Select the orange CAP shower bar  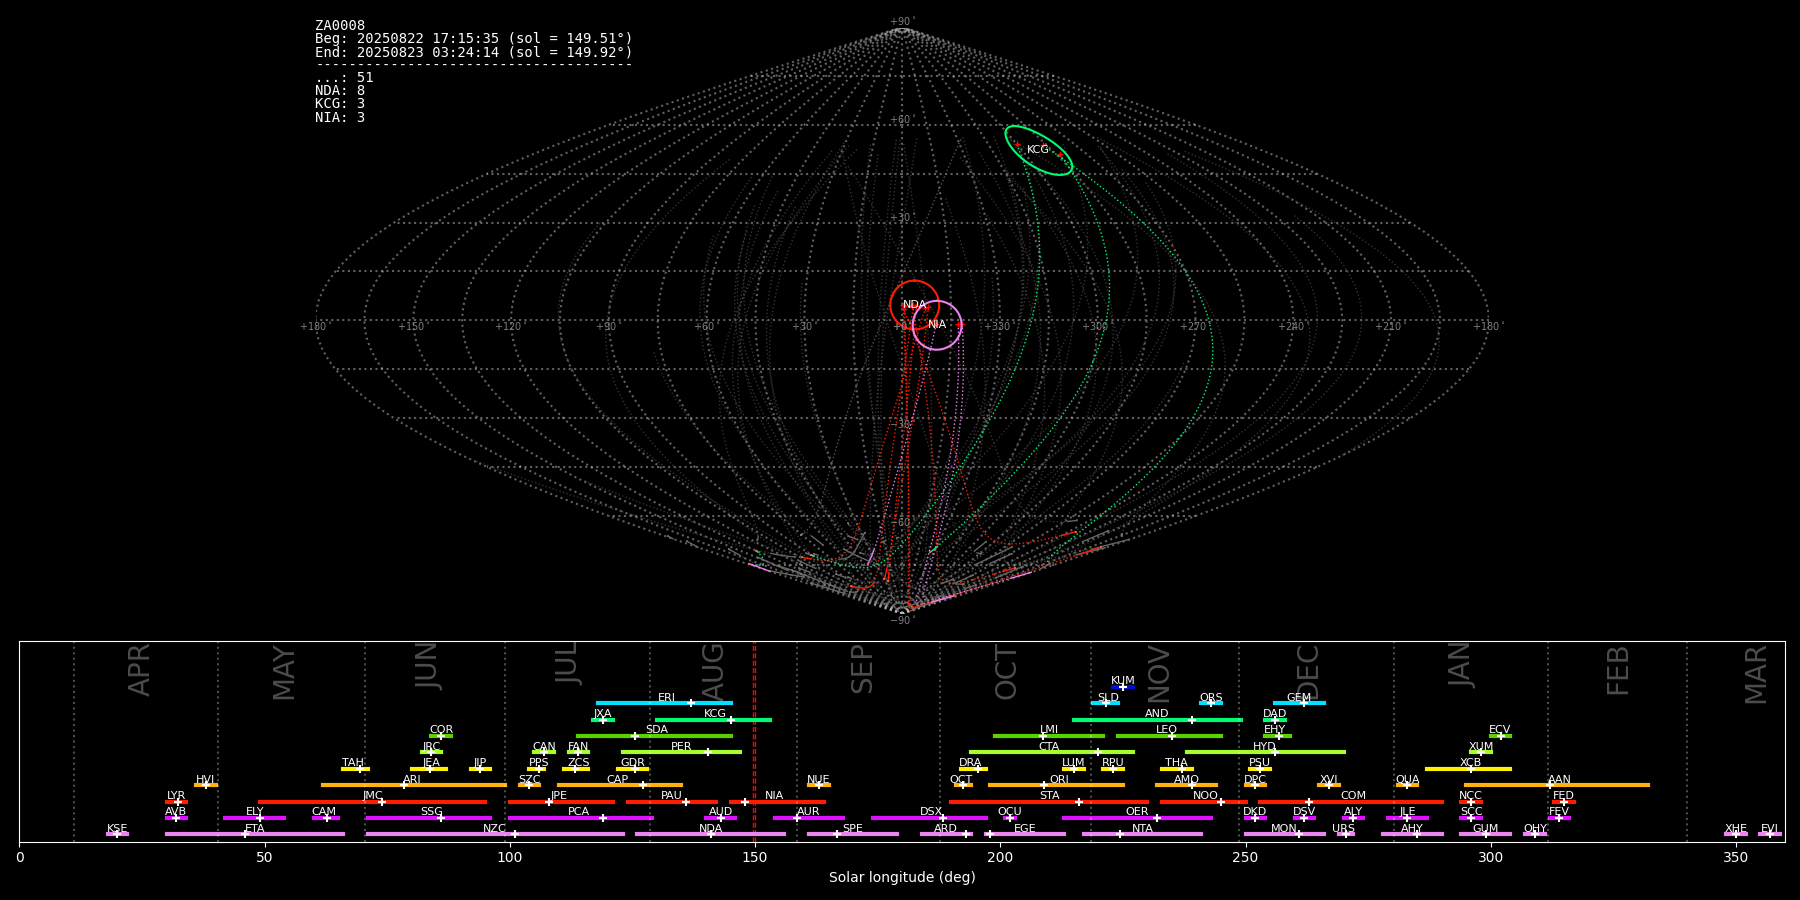(620, 785)
